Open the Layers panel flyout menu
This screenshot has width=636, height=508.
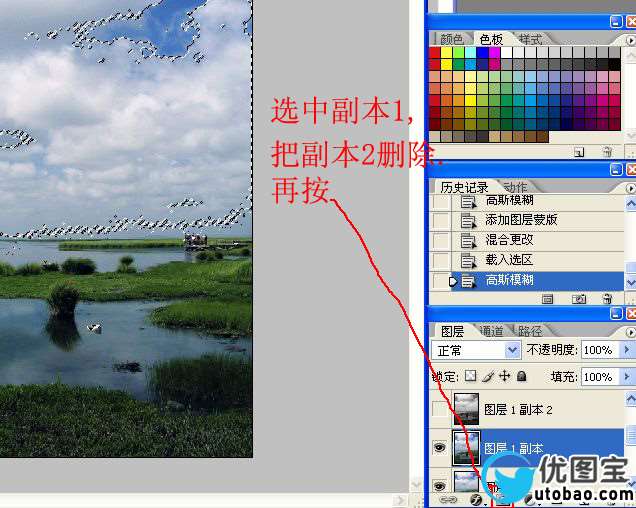[630, 332]
